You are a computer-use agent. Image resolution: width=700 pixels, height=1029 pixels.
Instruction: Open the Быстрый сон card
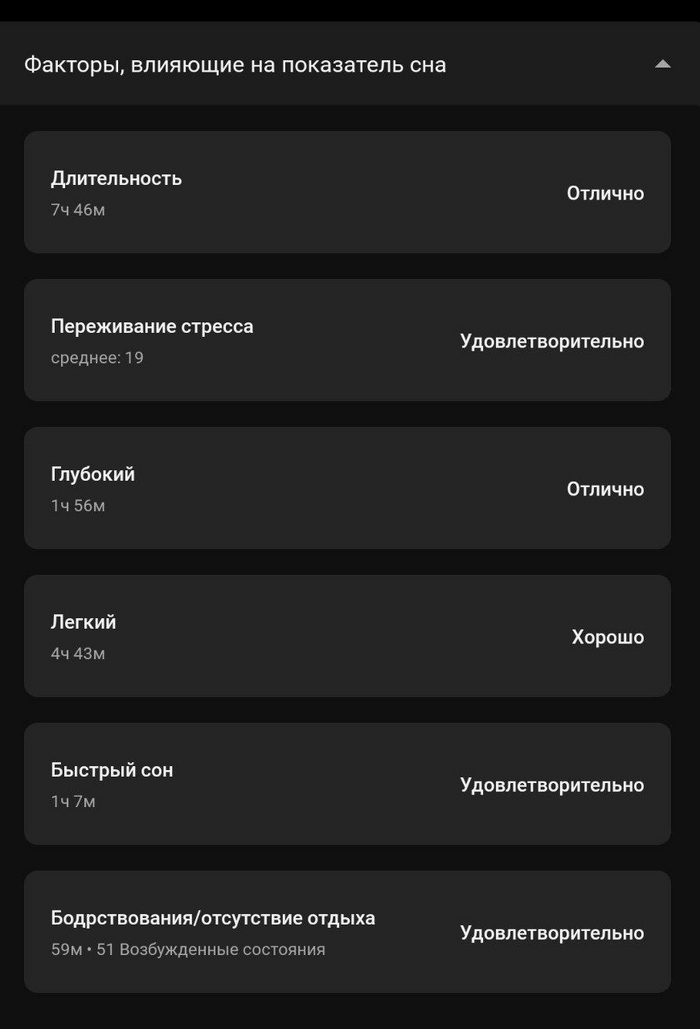point(347,784)
